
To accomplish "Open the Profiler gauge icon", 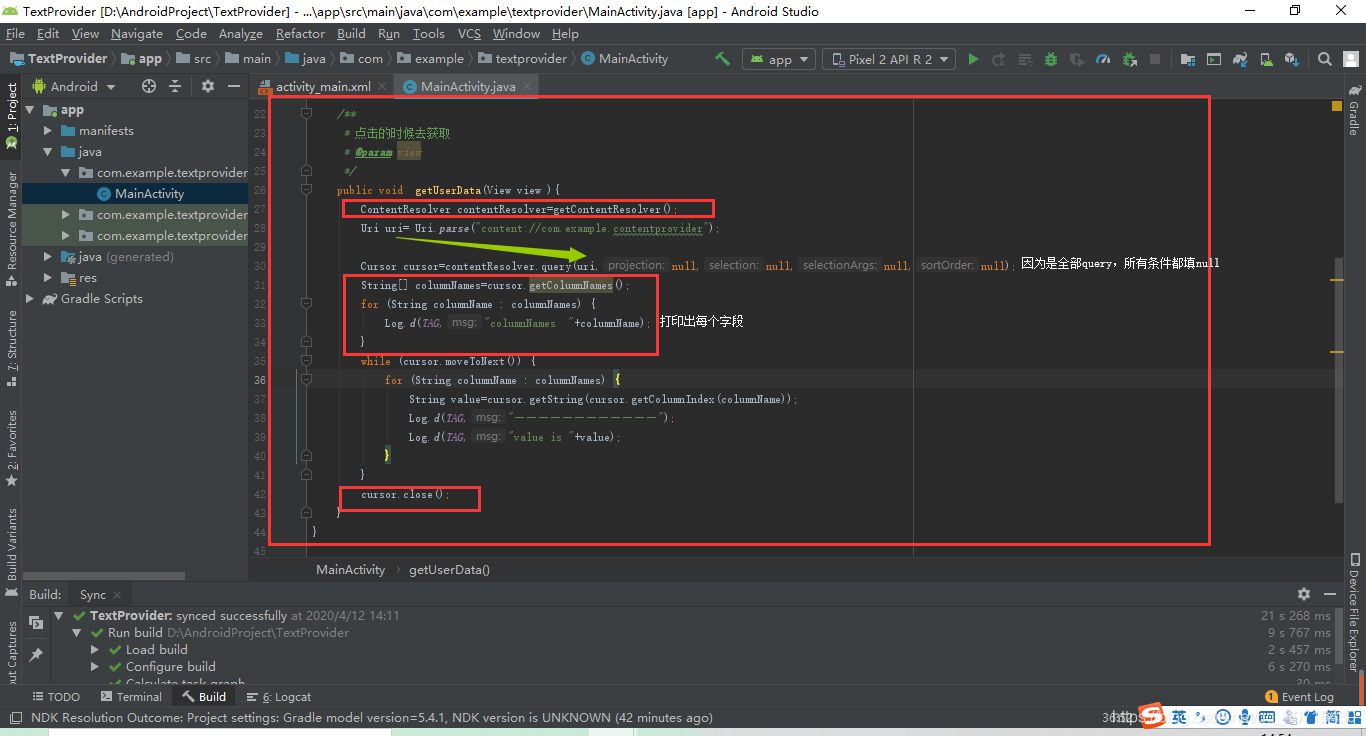I will [1103, 59].
